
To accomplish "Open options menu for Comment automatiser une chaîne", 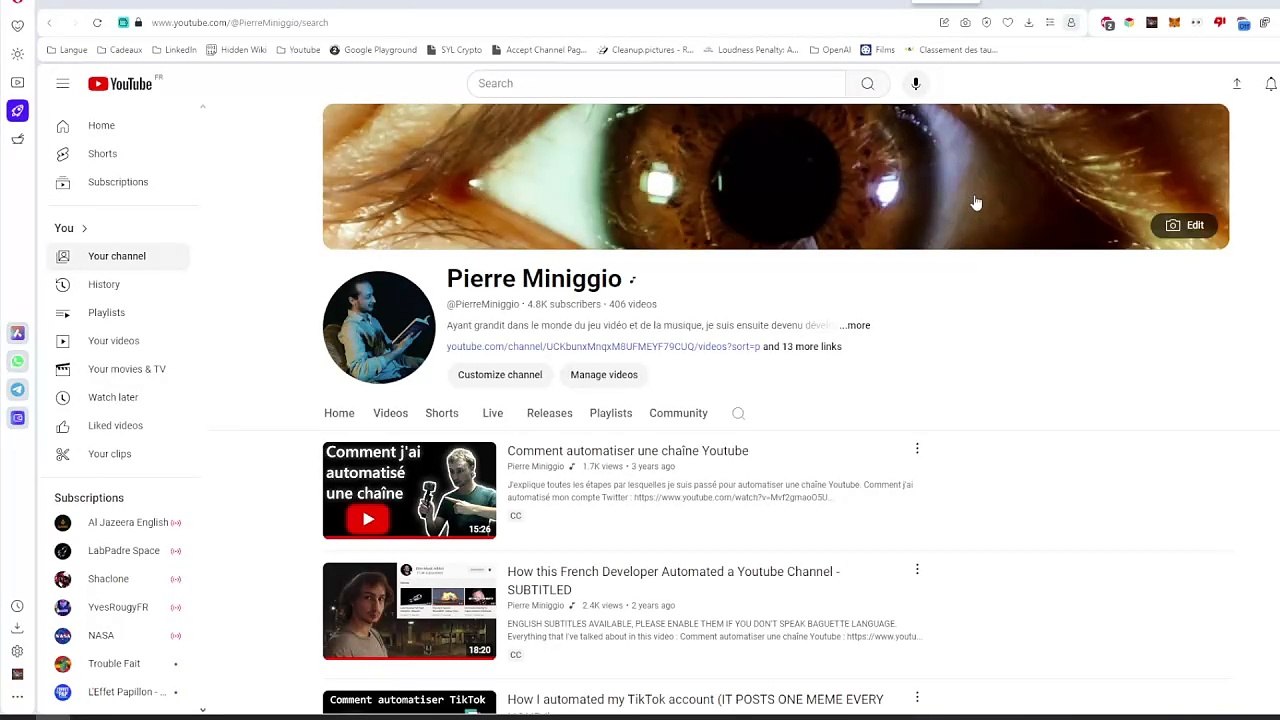I will (x=917, y=449).
